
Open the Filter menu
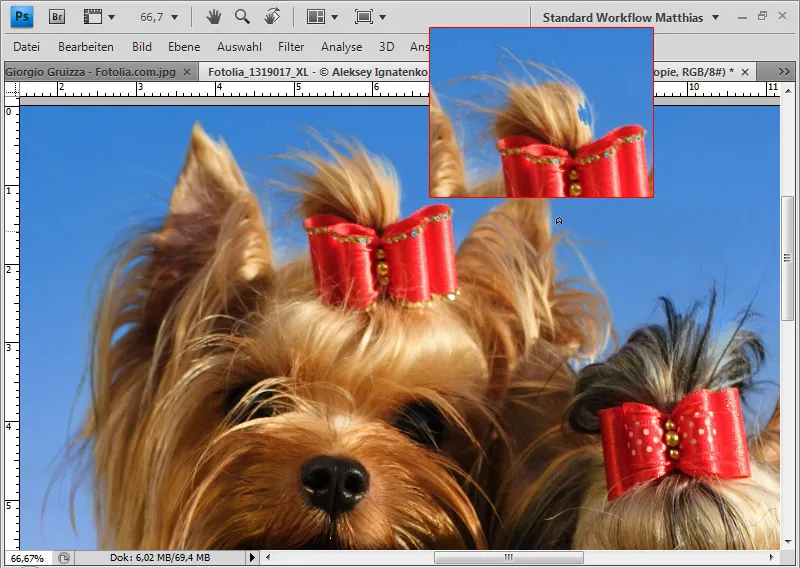[291, 47]
